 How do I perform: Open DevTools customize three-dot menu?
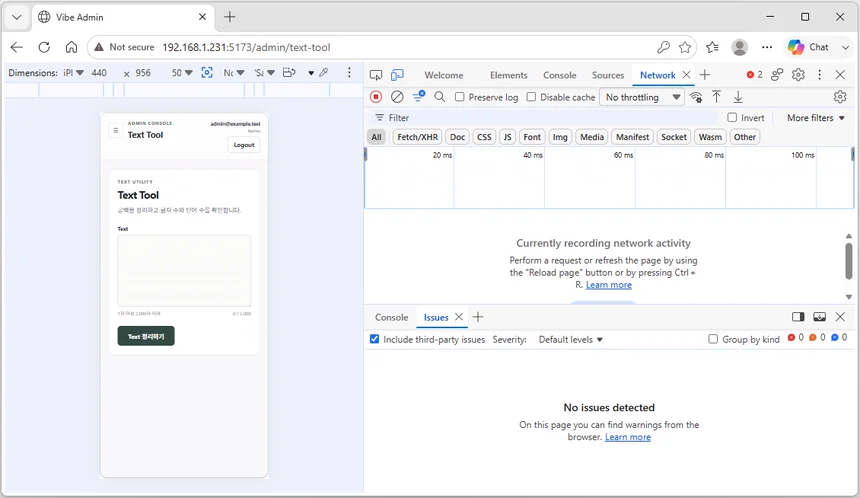[x=819, y=75]
